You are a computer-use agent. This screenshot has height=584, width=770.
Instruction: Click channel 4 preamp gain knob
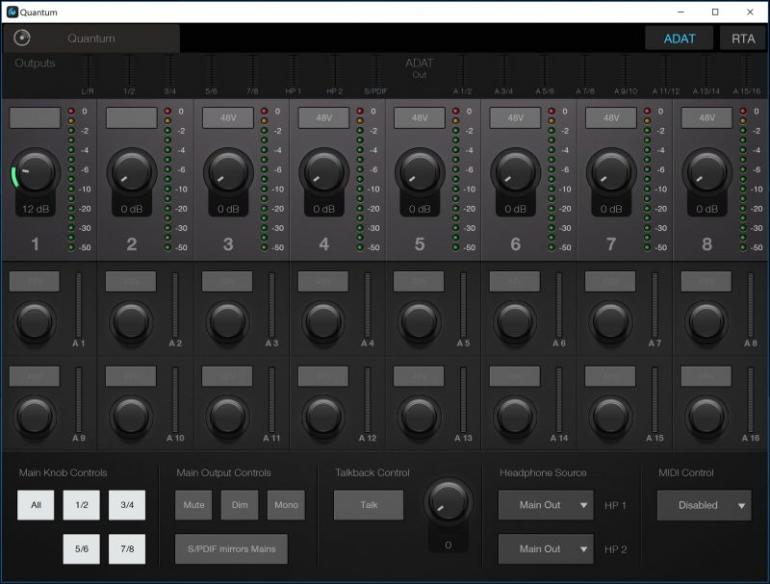pyautogui.click(x=324, y=171)
